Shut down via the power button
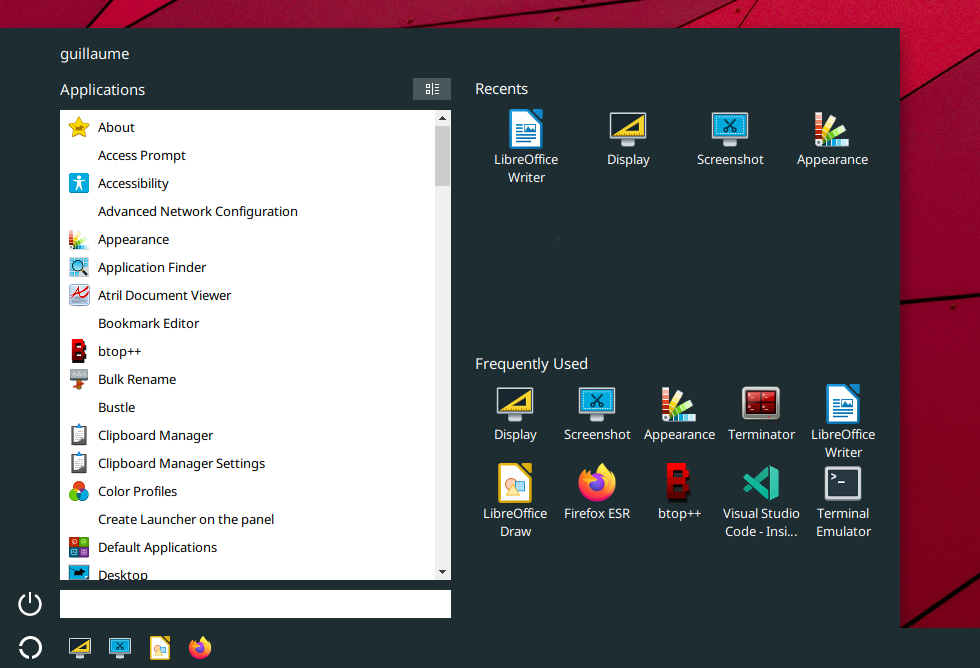This screenshot has height=668, width=980. [29, 604]
